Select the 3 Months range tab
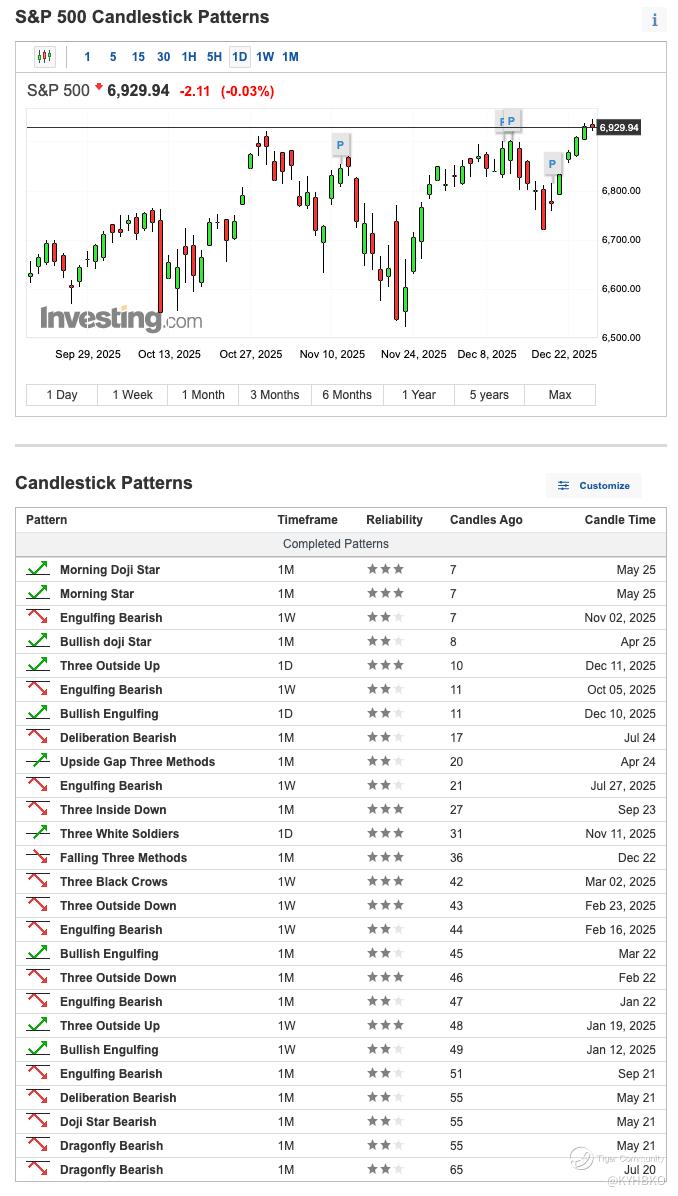The image size is (678, 1196). pyautogui.click(x=275, y=395)
